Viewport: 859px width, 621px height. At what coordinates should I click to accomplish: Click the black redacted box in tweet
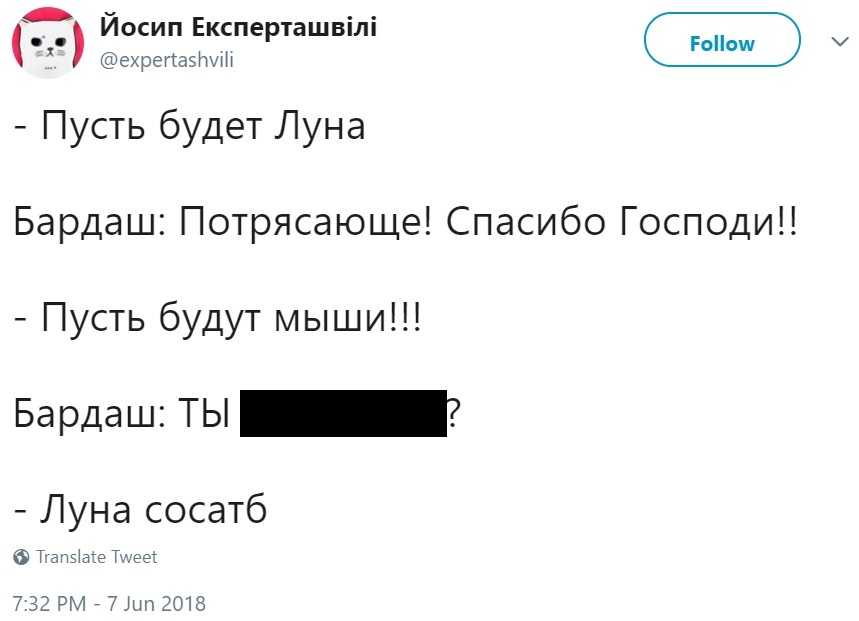[343, 413]
